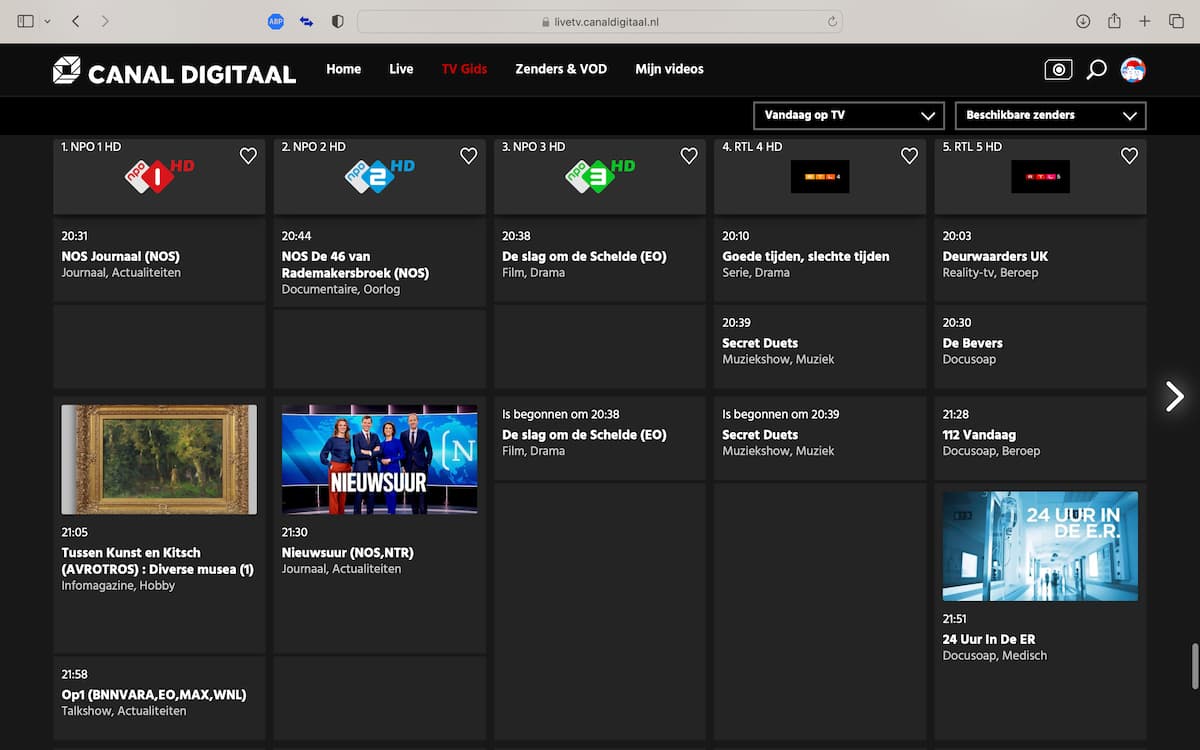Click the profile avatar icon

pos(1133,69)
